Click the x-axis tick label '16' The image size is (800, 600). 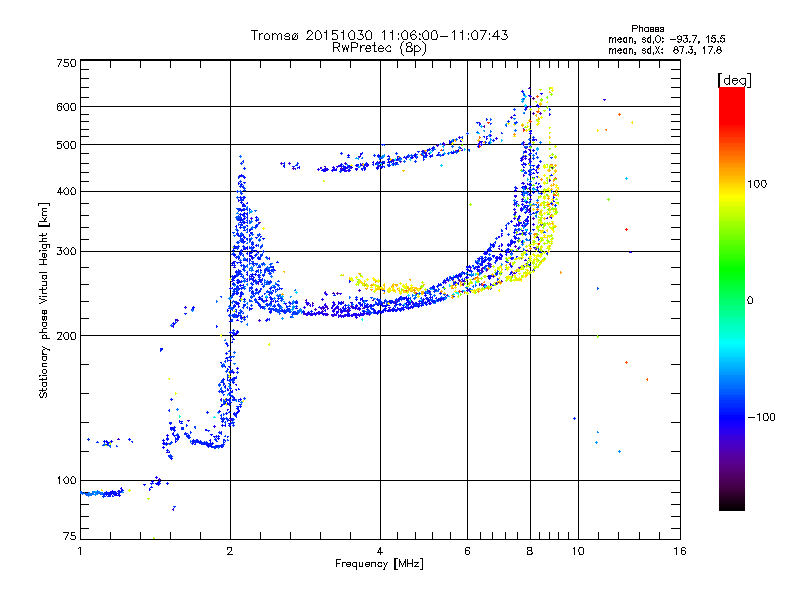tap(680, 551)
